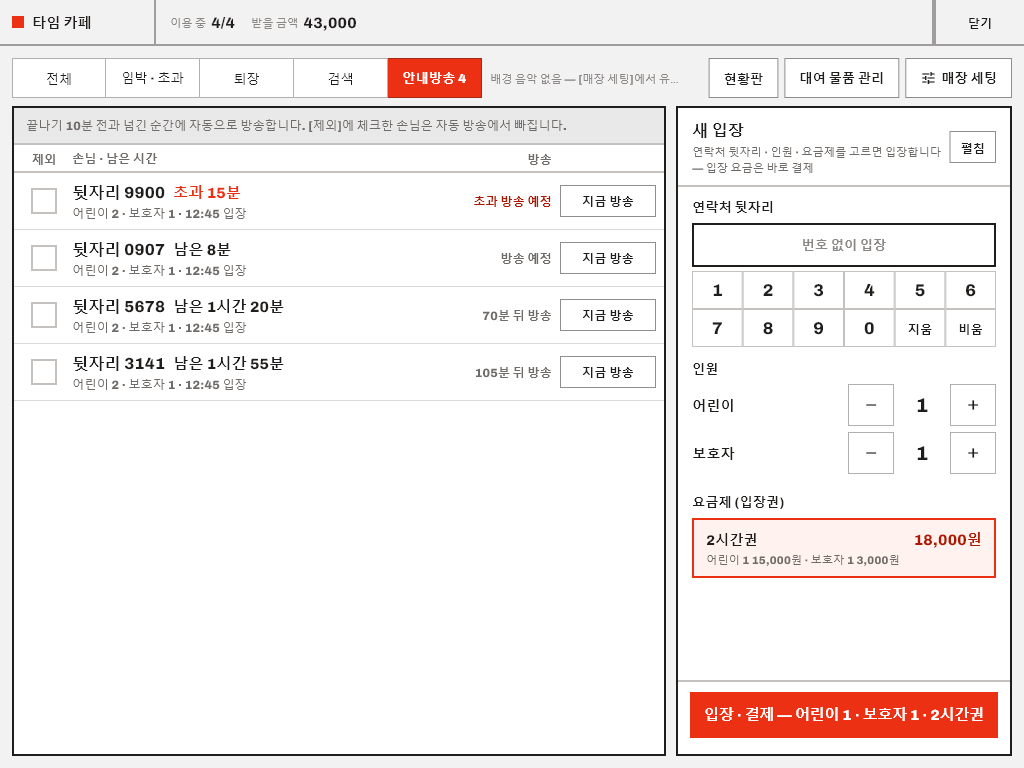Switch to the 임박 · 초과 tab
1024x768 pixels.
[153, 78]
